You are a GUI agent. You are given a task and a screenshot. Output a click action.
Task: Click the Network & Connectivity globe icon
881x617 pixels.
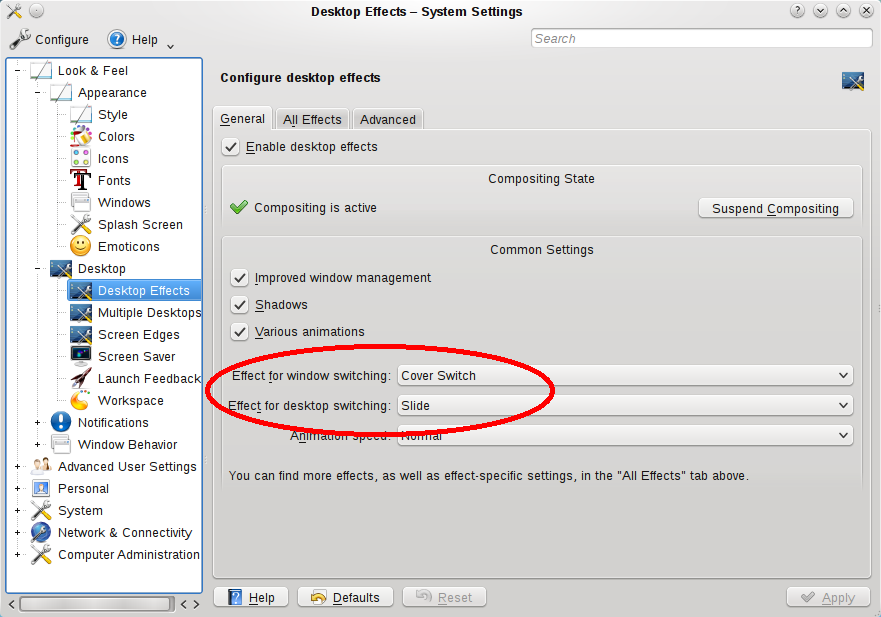(x=40, y=532)
